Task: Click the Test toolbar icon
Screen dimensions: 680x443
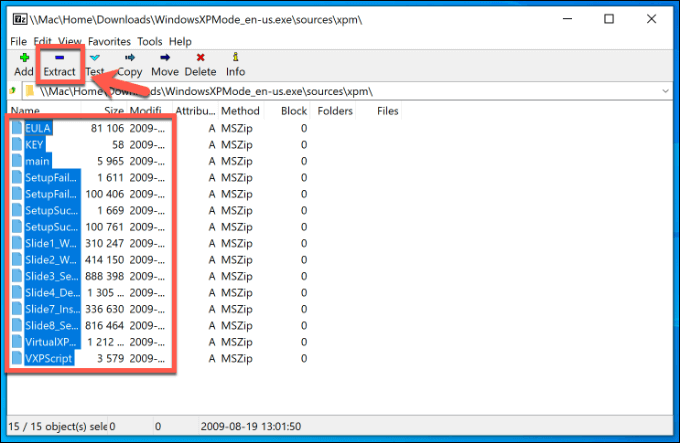Action: 95,57
